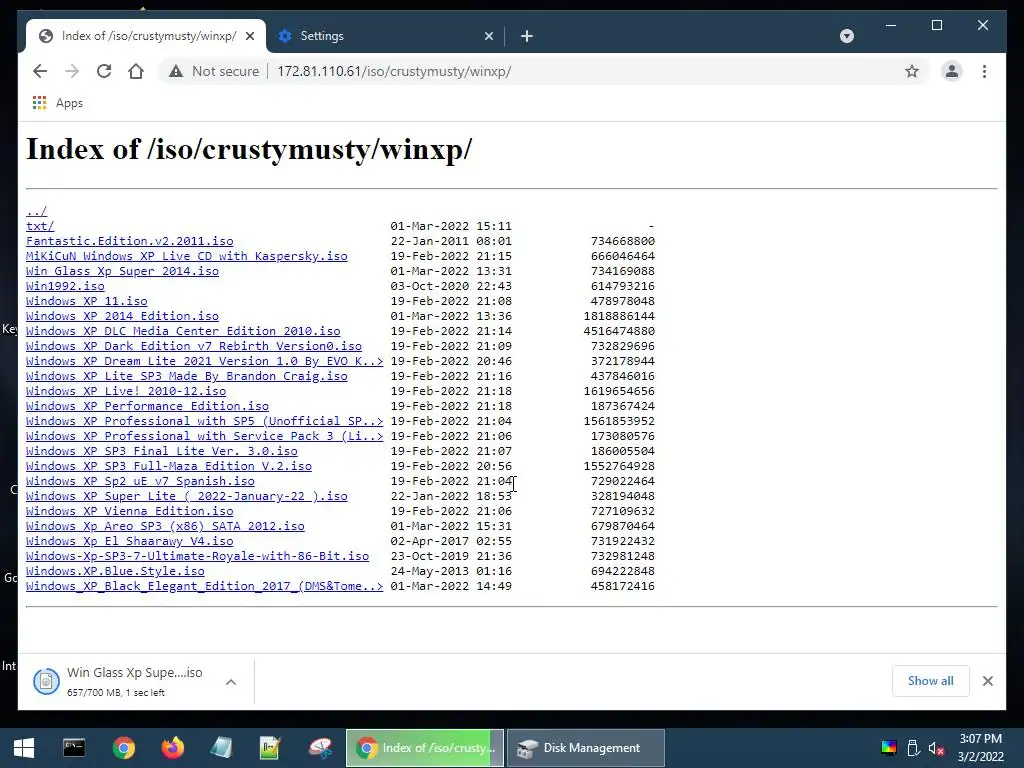
Task: Click the muted volume tray icon
Action: coord(936,748)
